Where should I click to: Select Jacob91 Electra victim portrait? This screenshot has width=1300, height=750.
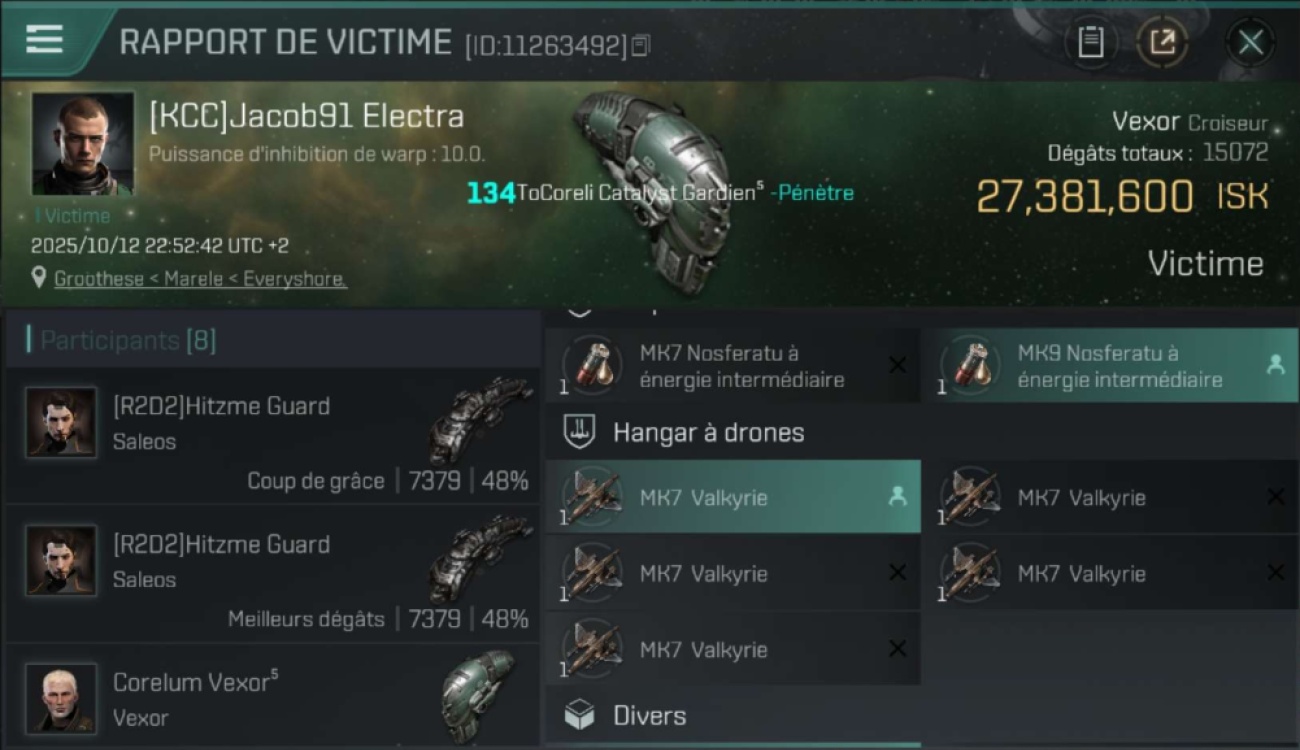point(83,143)
